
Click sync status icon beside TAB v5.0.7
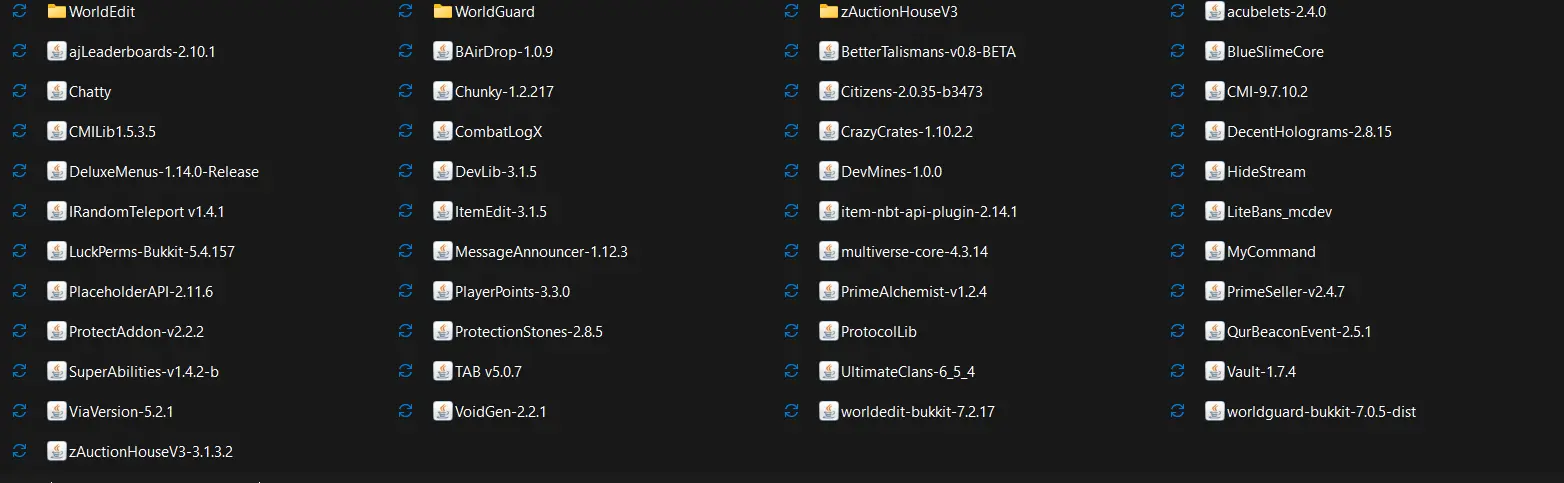click(405, 371)
